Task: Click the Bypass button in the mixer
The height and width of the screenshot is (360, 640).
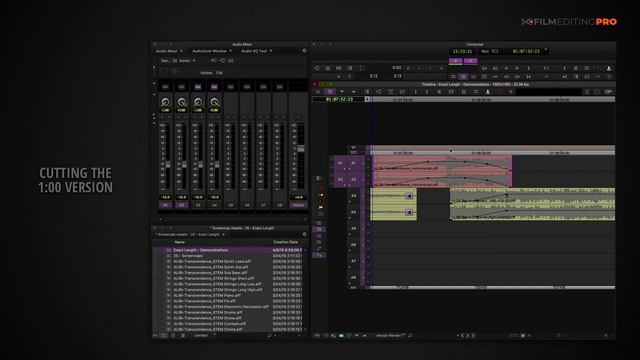Action: 206,73
